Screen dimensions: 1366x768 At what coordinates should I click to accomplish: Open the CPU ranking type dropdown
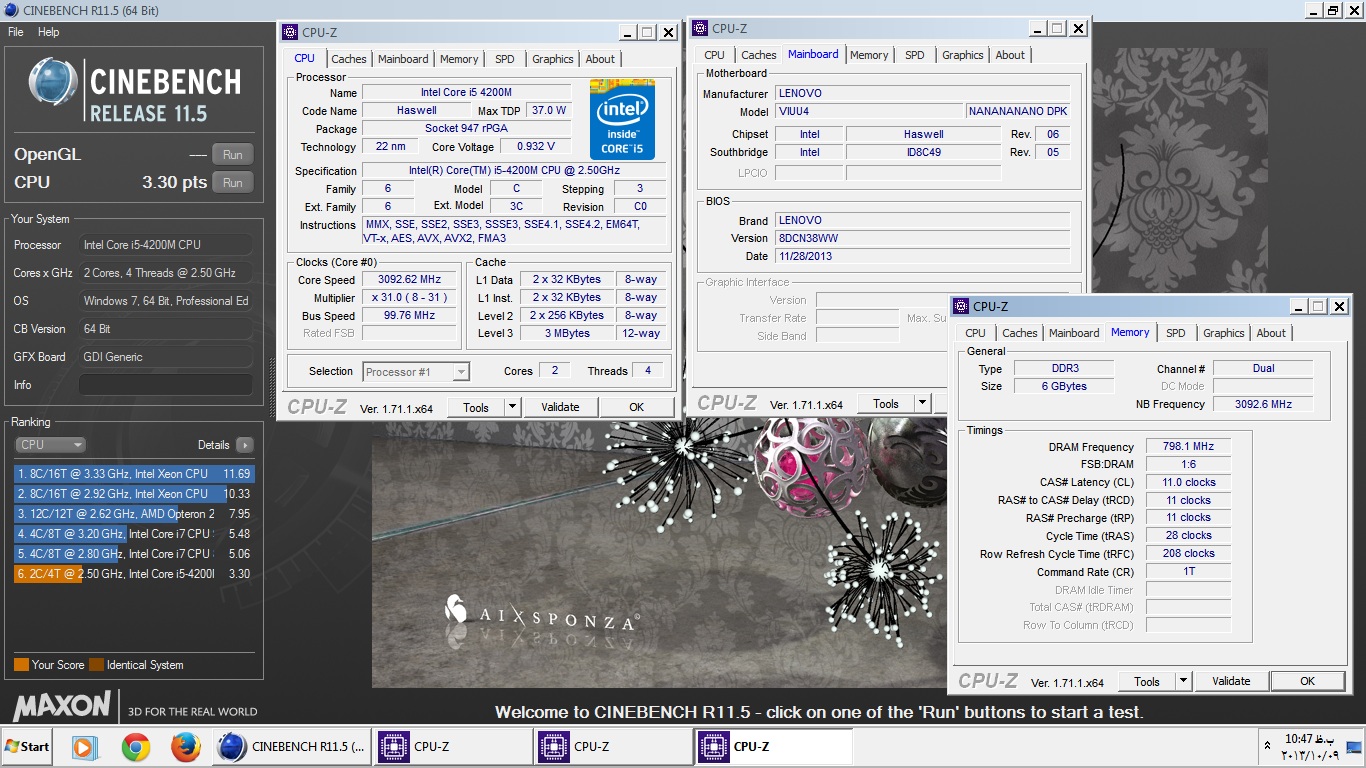tap(50, 445)
